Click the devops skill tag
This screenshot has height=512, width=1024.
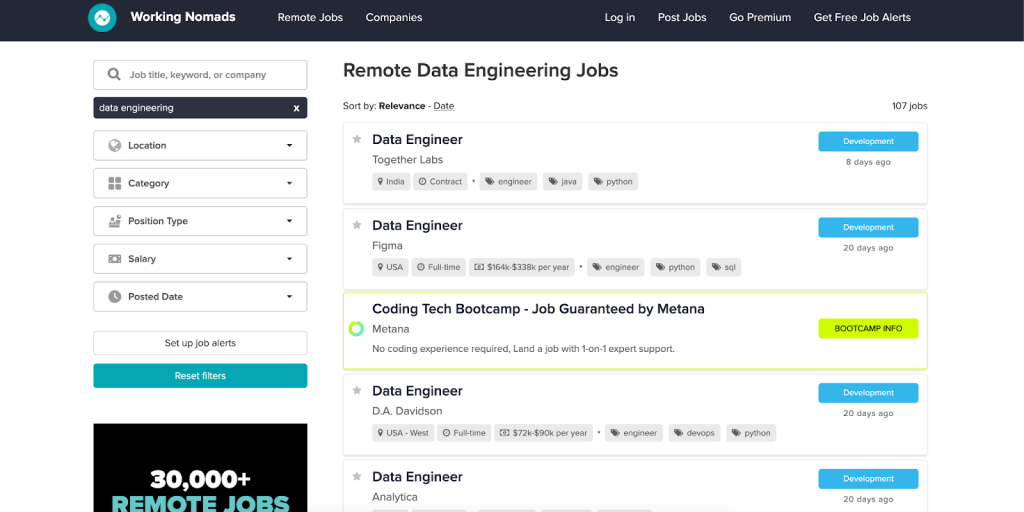click(x=694, y=432)
